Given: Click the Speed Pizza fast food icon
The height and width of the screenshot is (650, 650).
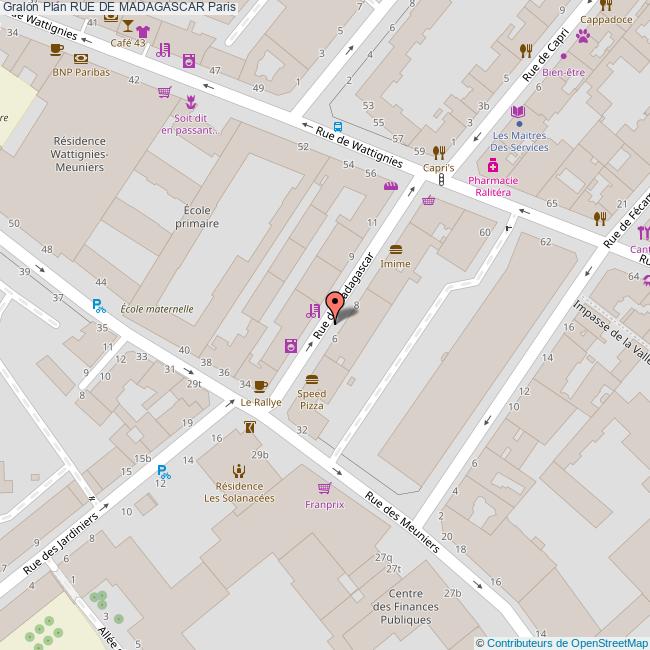Looking at the screenshot, I should (312, 379).
